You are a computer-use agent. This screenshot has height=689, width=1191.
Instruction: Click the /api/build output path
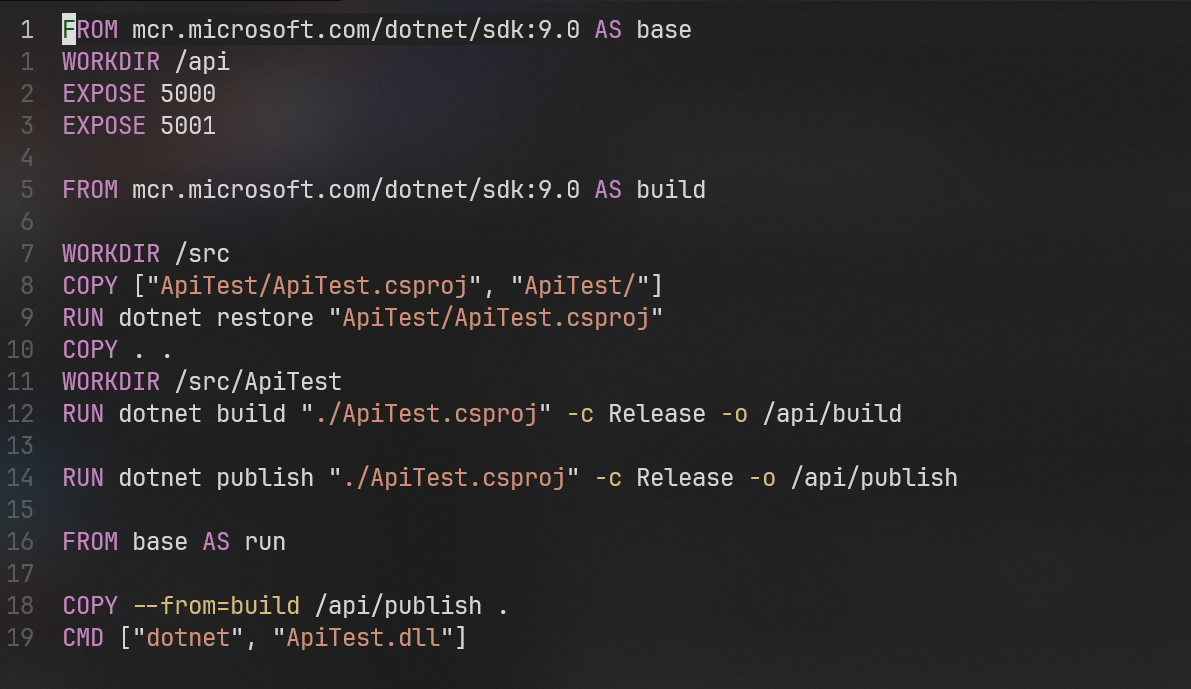(832, 414)
